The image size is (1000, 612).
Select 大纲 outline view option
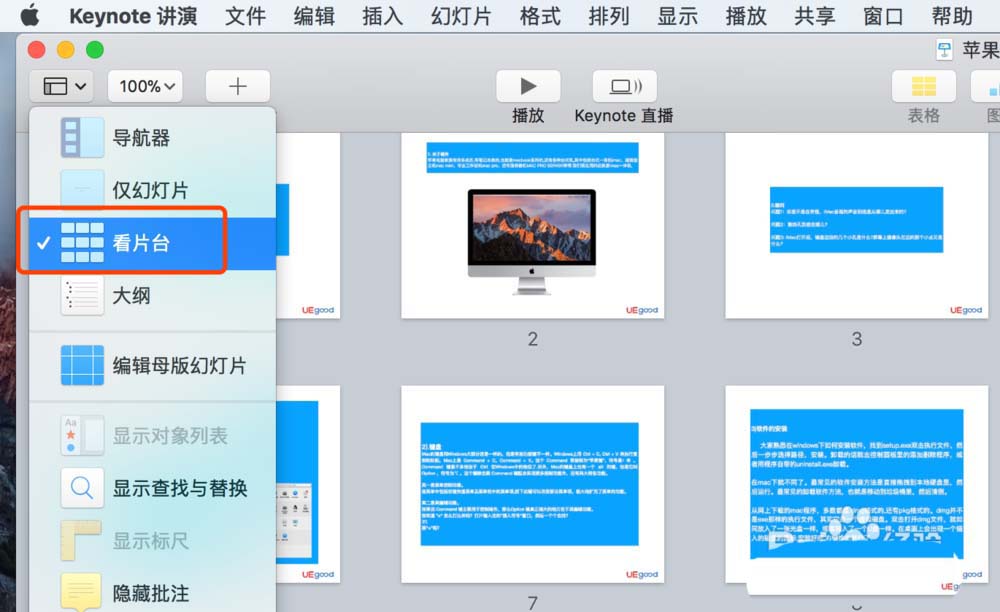pyautogui.click(x=153, y=296)
